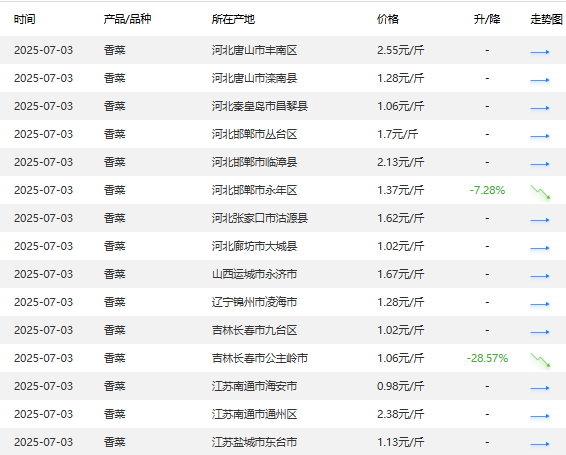The image size is (566, 455).
Task: Open downward trend chart for 吉林长春市公主岭市
Action: click(x=540, y=360)
